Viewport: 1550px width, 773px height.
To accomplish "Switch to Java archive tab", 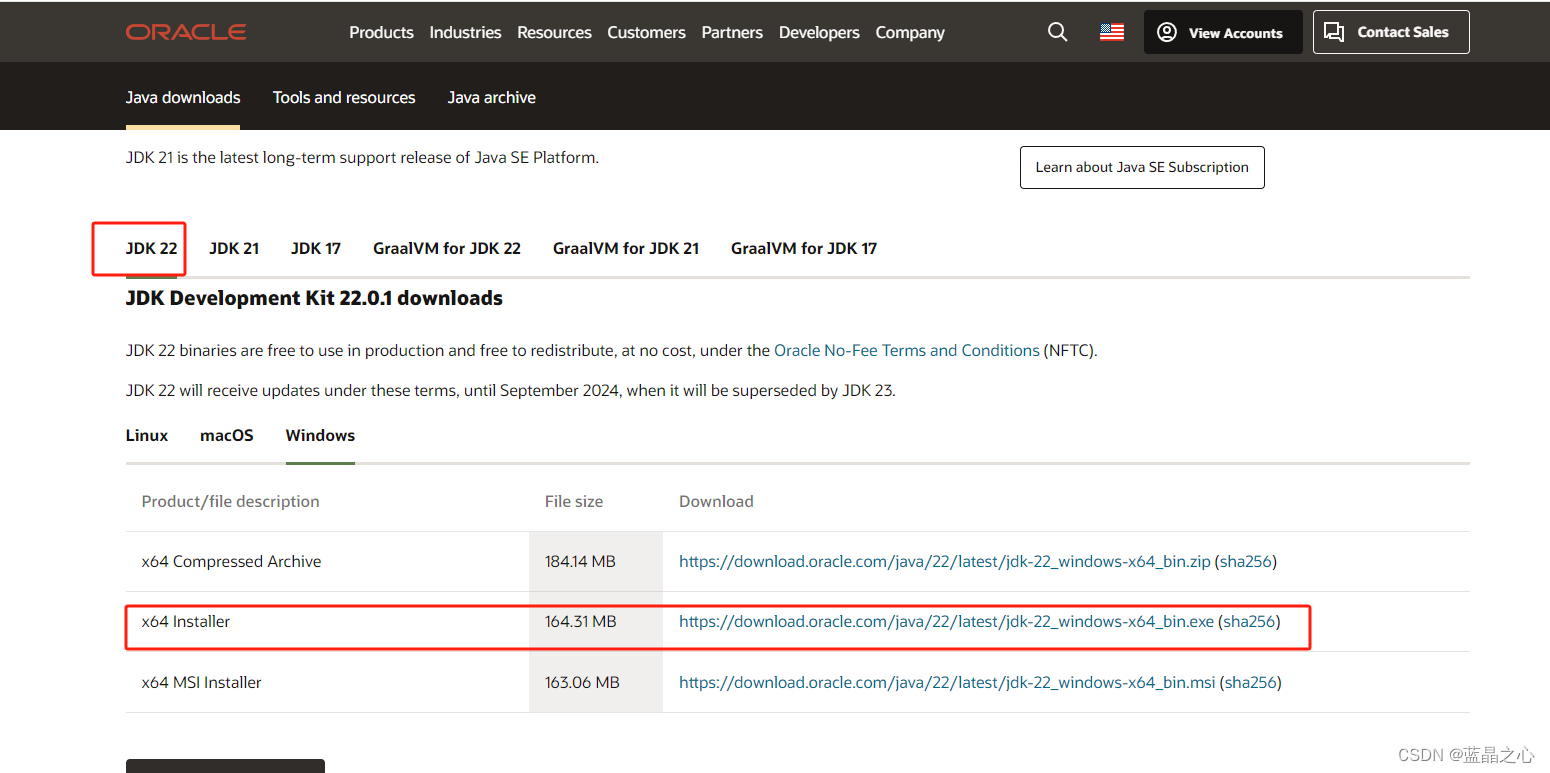I will point(492,97).
